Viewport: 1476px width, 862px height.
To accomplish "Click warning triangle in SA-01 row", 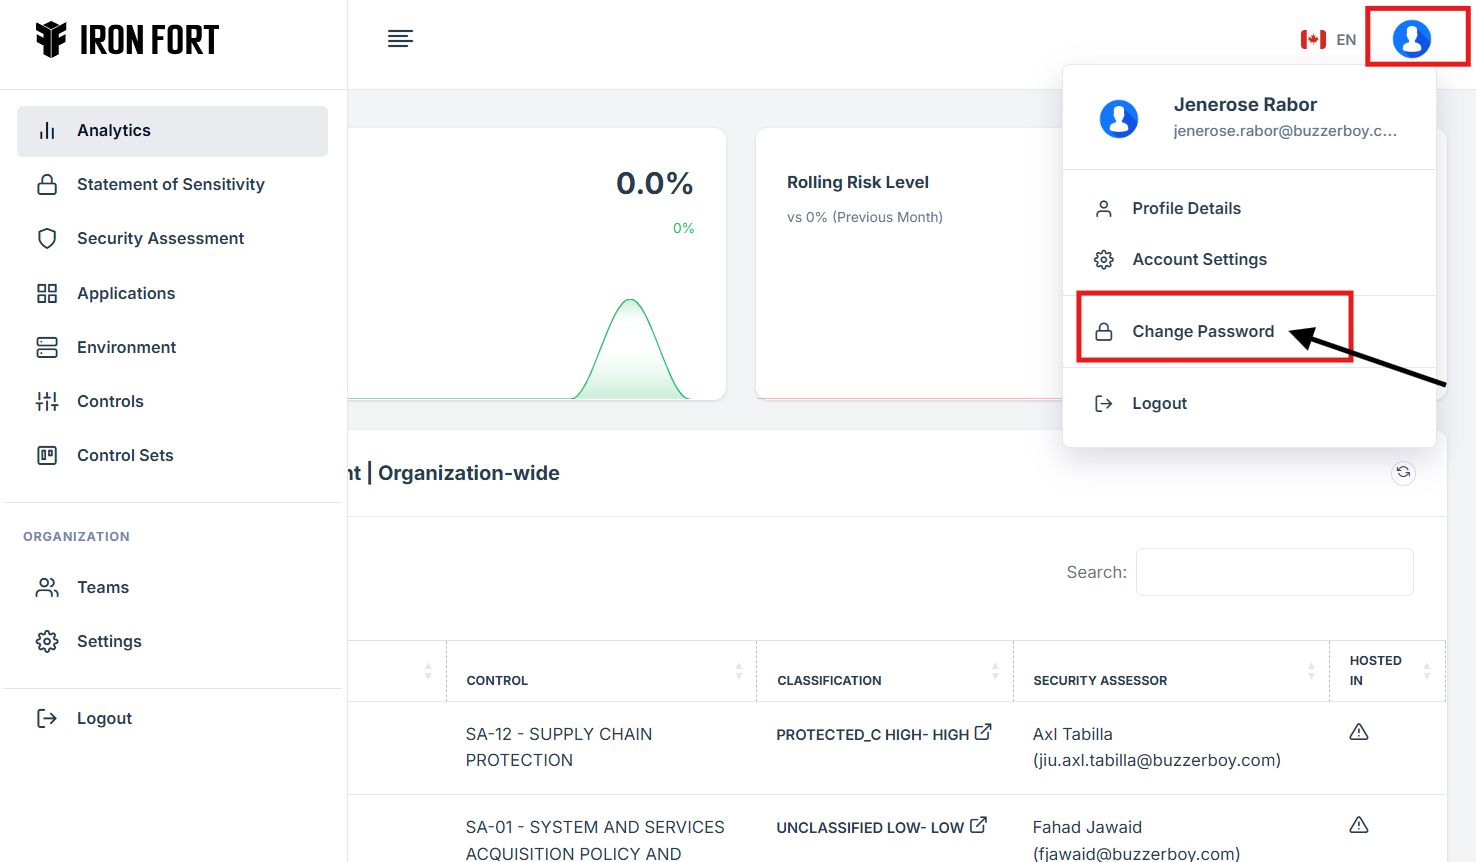I will (1358, 825).
